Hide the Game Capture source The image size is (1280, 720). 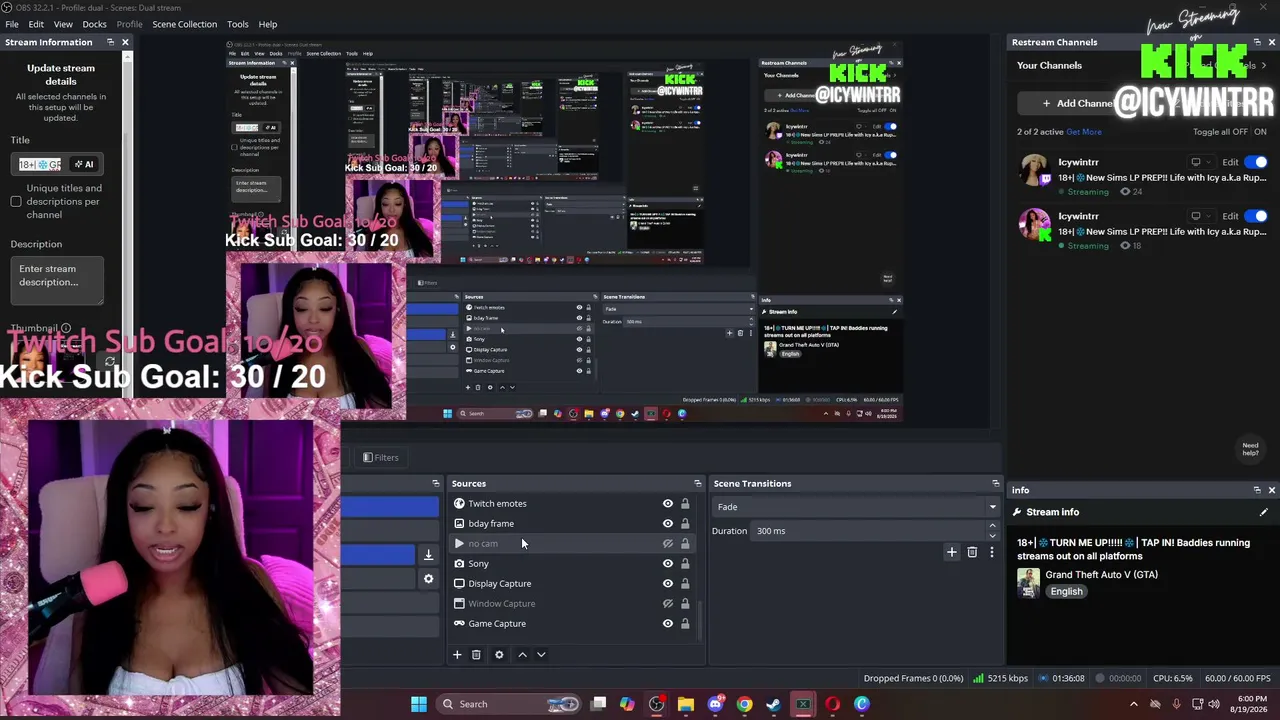[668, 624]
